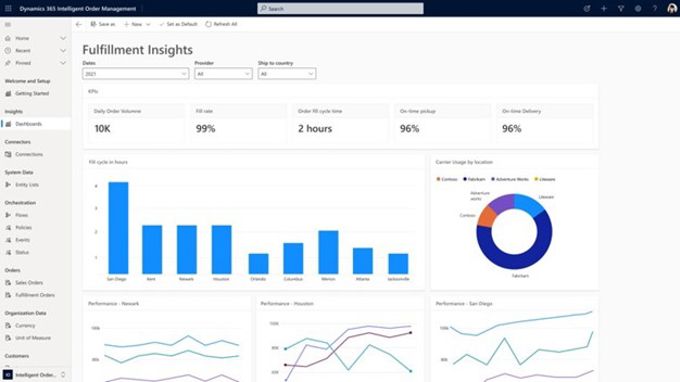Click the Order fill cycle time card
This screenshot has width=680, height=382.
pyautogui.click(x=340, y=123)
